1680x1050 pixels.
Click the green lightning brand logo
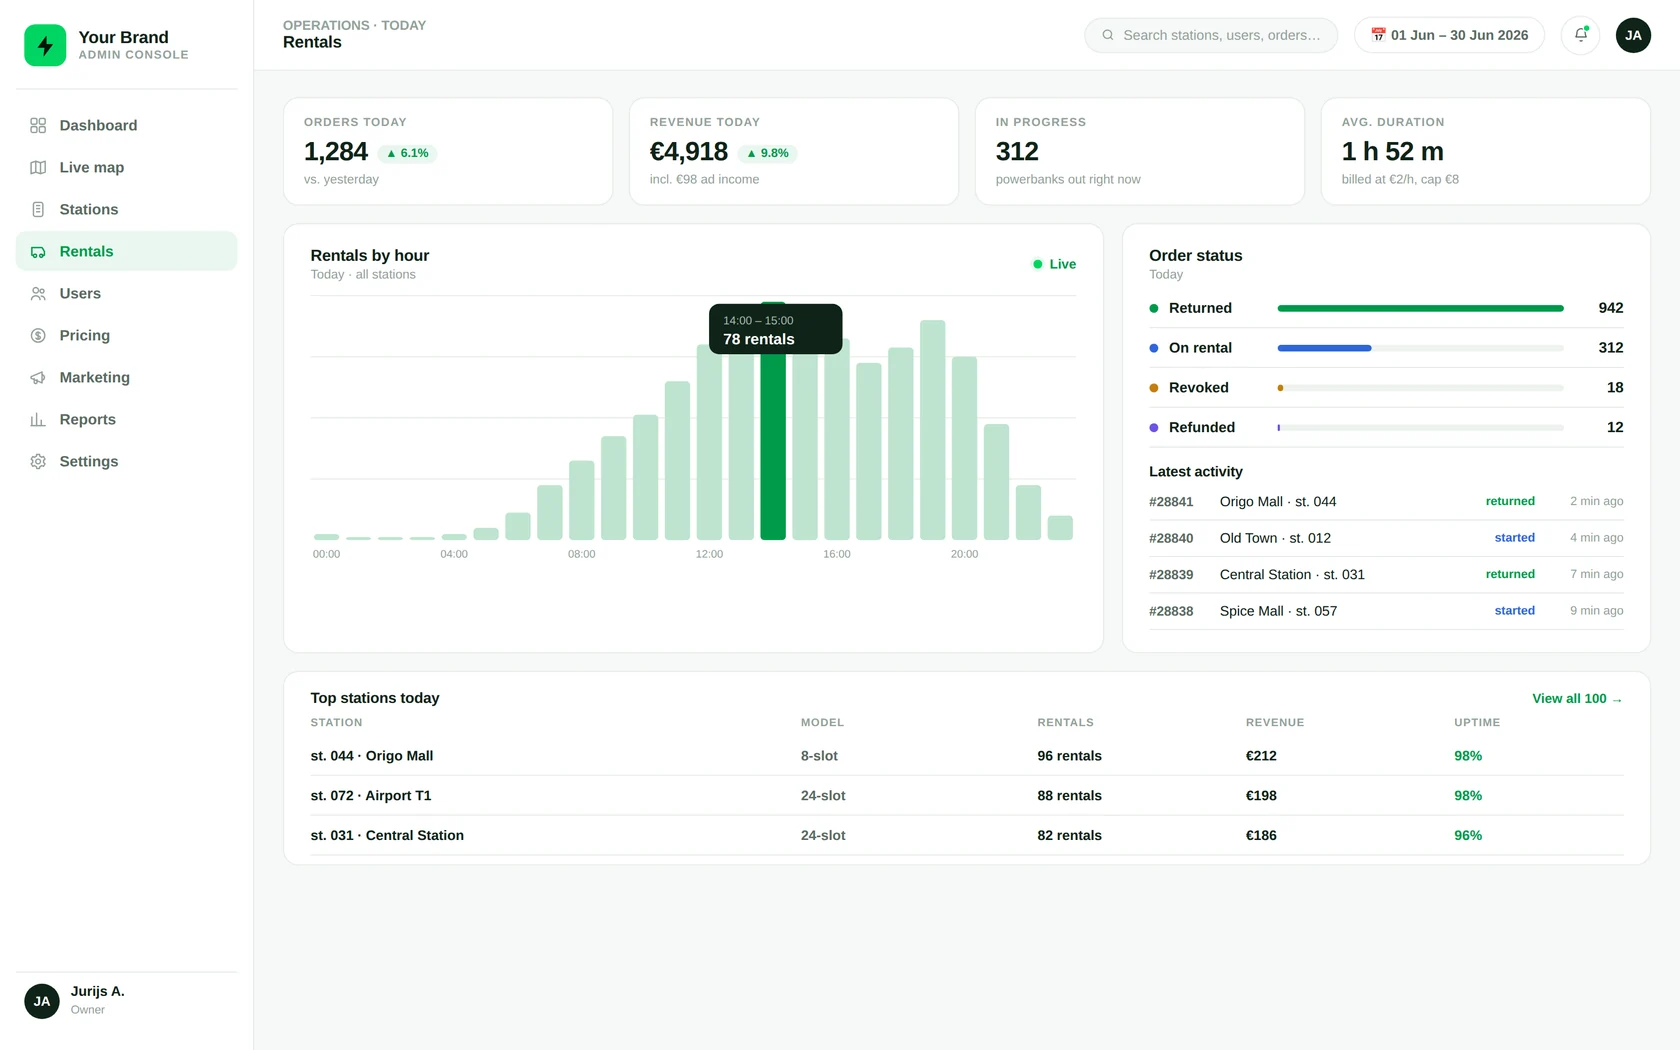(45, 45)
